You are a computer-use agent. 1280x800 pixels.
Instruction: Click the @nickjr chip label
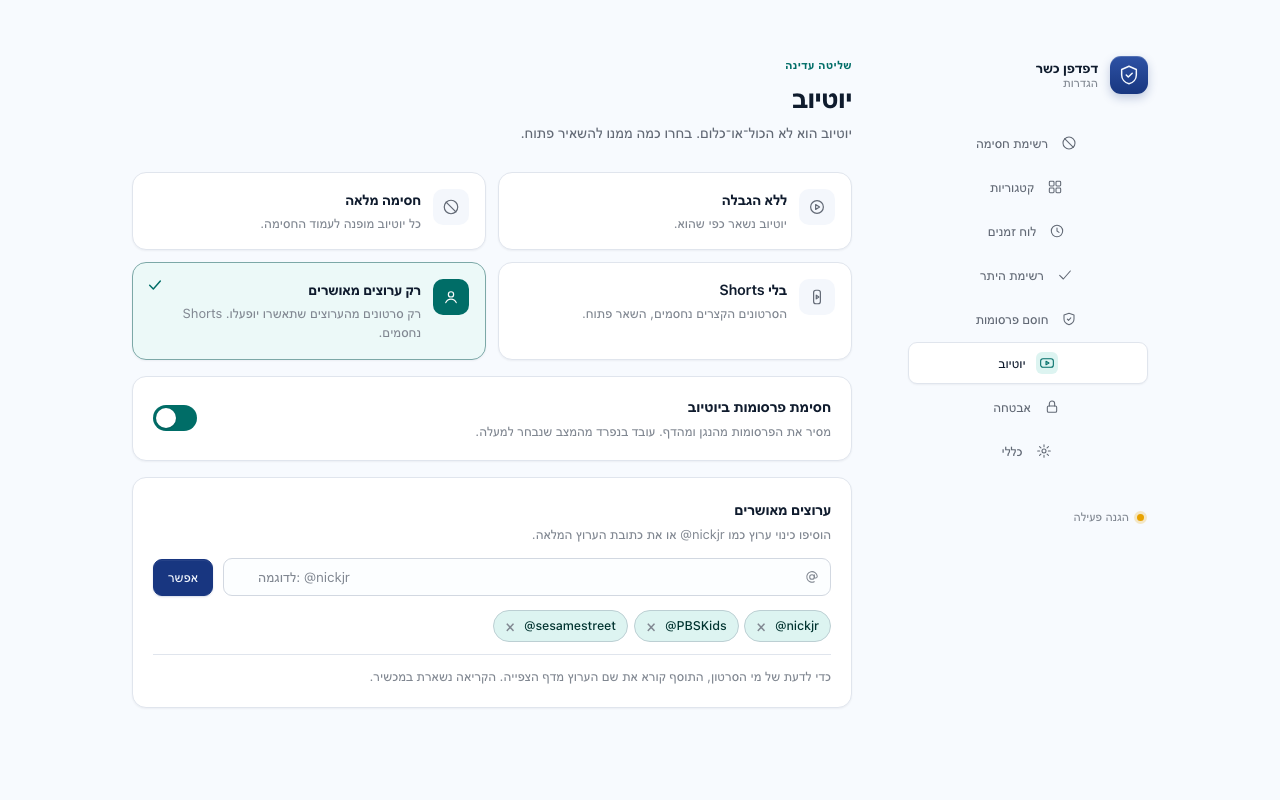coord(797,626)
